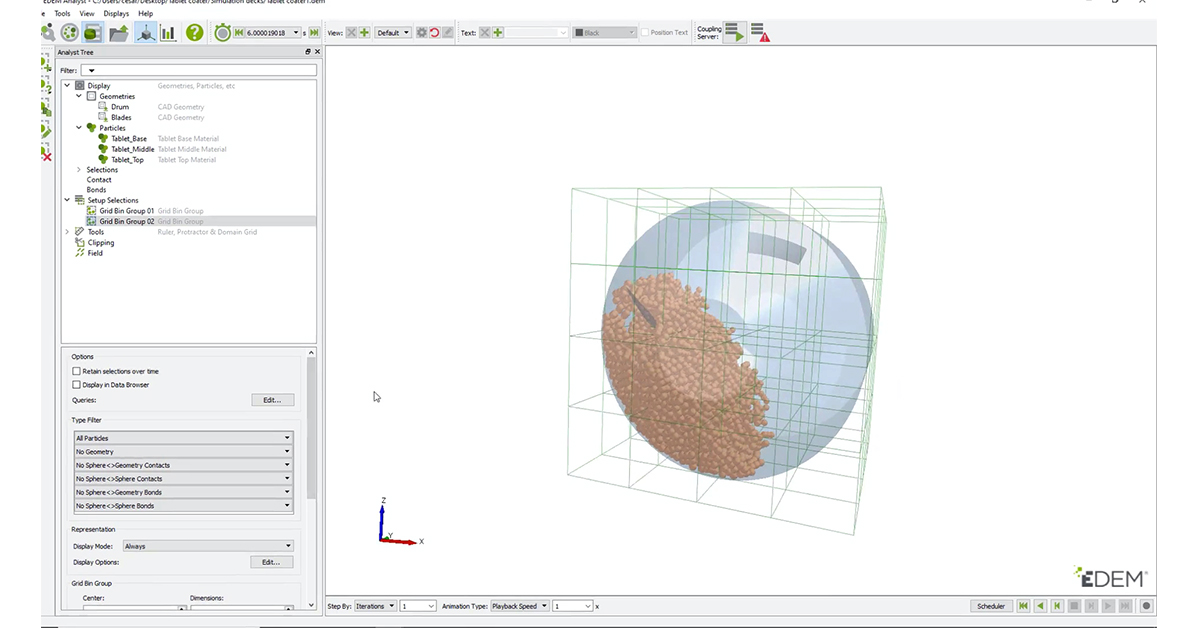This screenshot has height=628, width=1200.
Task: Open the No Sphere<>Sphere Contacts dropdown
Action: [x=184, y=479]
